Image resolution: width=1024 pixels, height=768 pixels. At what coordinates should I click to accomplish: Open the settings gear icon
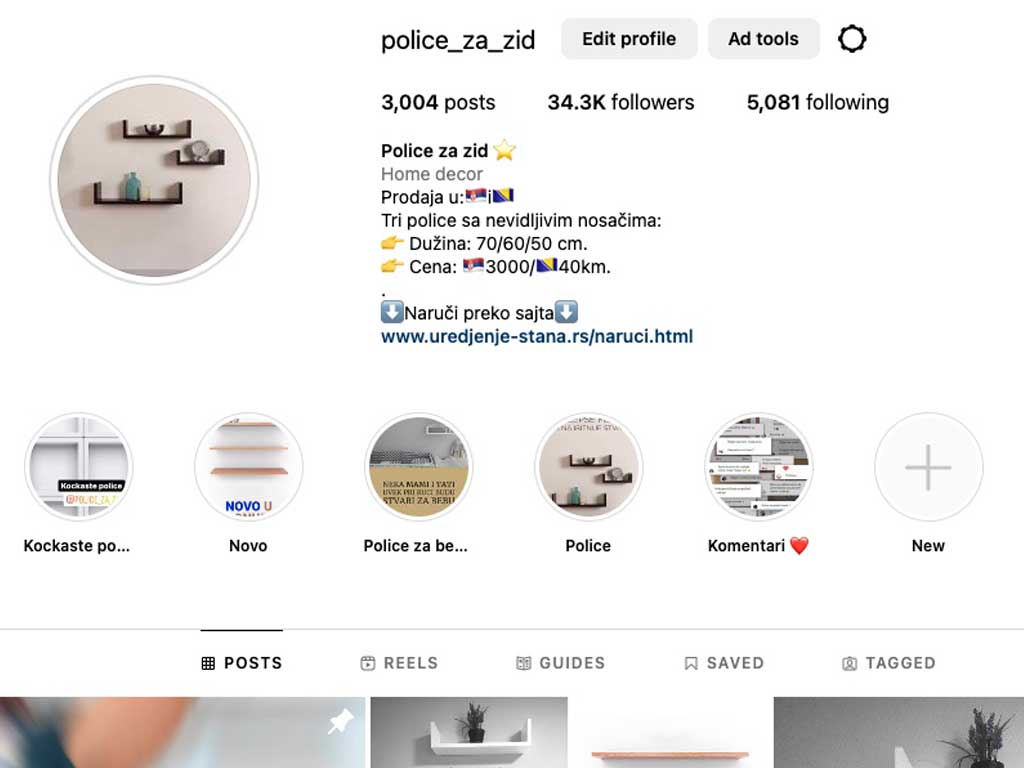click(x=852, y=39)
